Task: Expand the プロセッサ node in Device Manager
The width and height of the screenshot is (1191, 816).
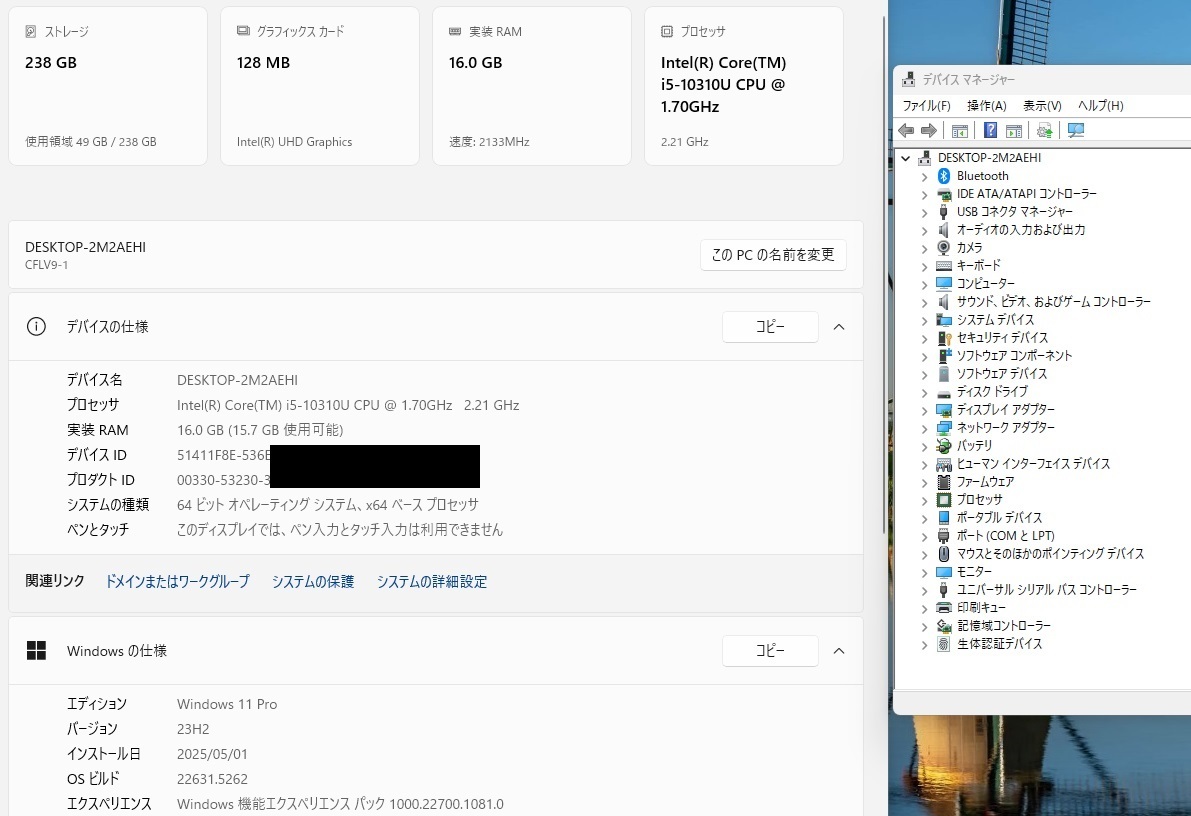Action: (x=924, y=500)
